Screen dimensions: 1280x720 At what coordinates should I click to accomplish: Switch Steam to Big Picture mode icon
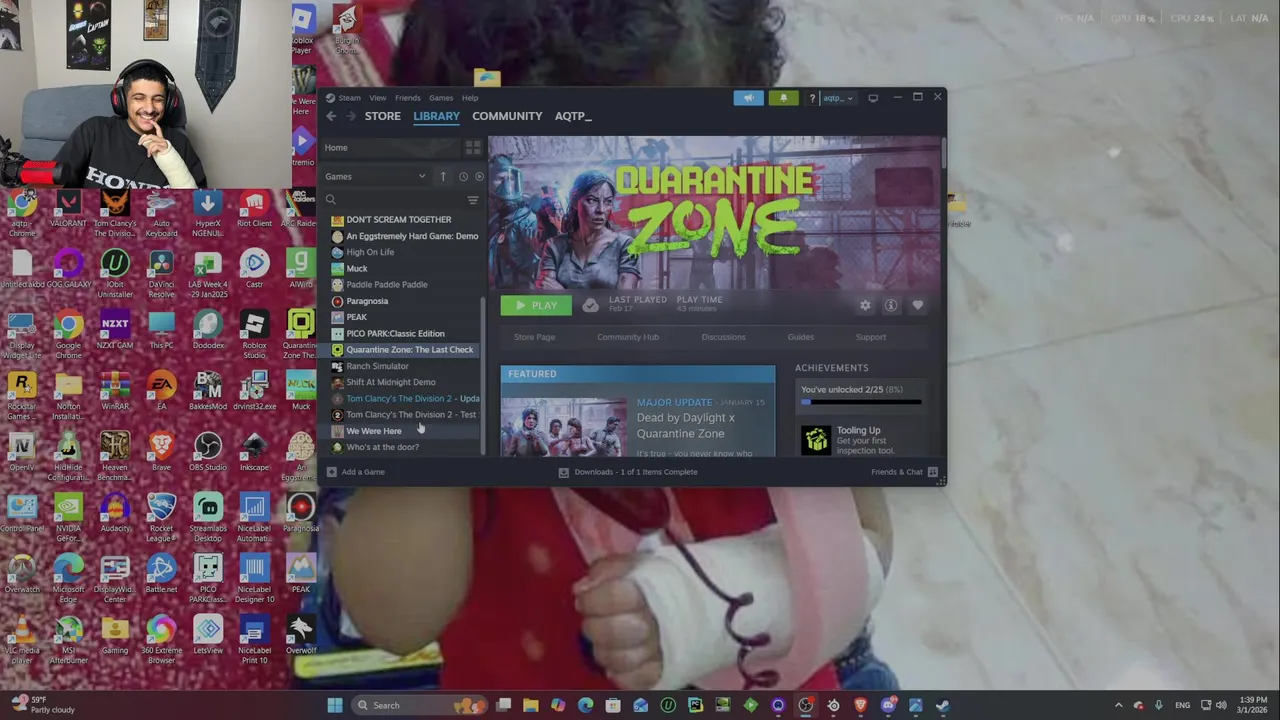tap(873, 98)
